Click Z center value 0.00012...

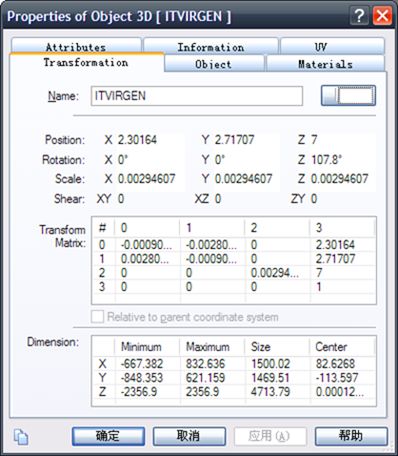point(340,392)
